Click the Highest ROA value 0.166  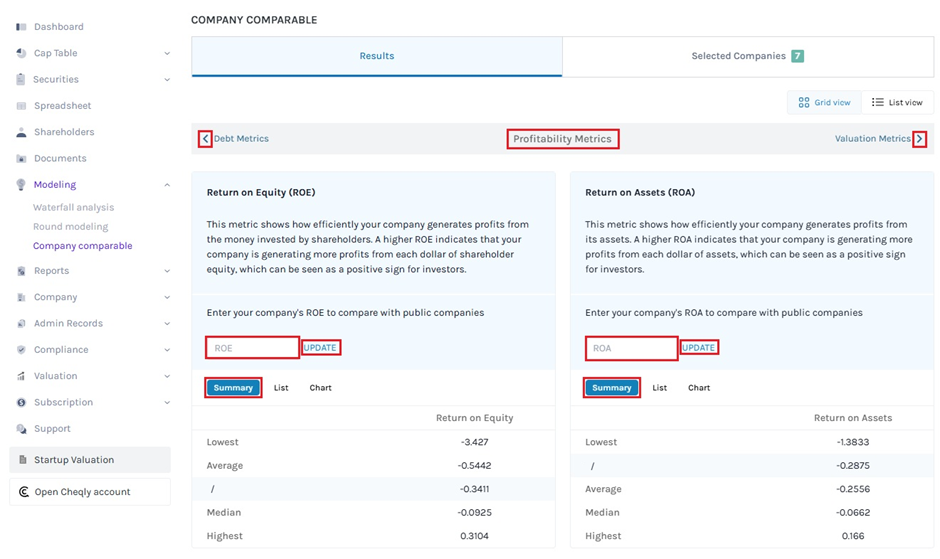(852, 536)
